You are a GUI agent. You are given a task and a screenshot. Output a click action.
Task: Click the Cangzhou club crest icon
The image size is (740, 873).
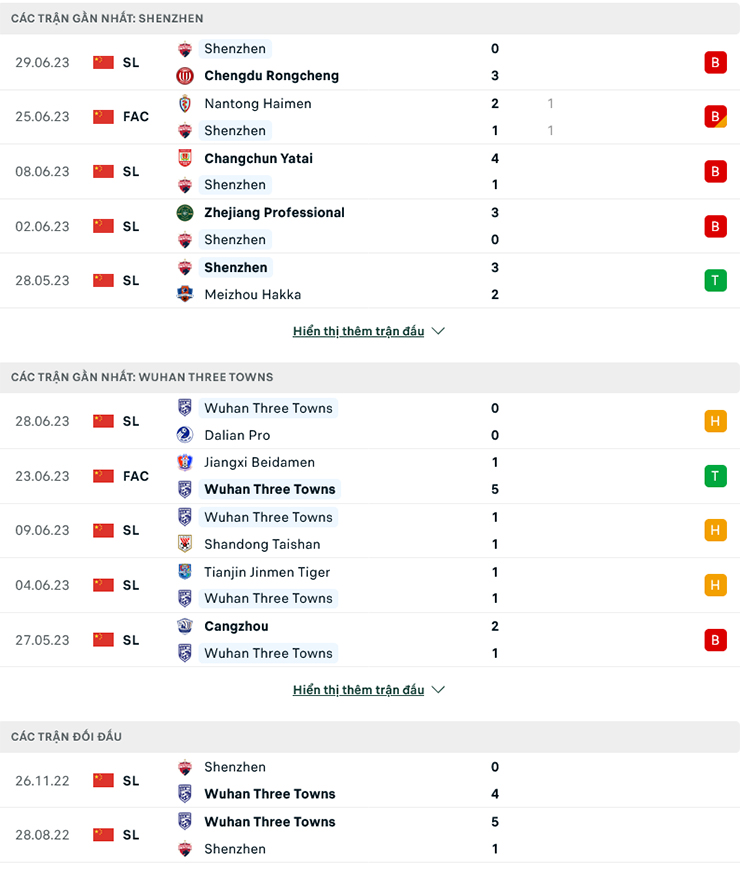pyautogui.click(x=185, y=626)
